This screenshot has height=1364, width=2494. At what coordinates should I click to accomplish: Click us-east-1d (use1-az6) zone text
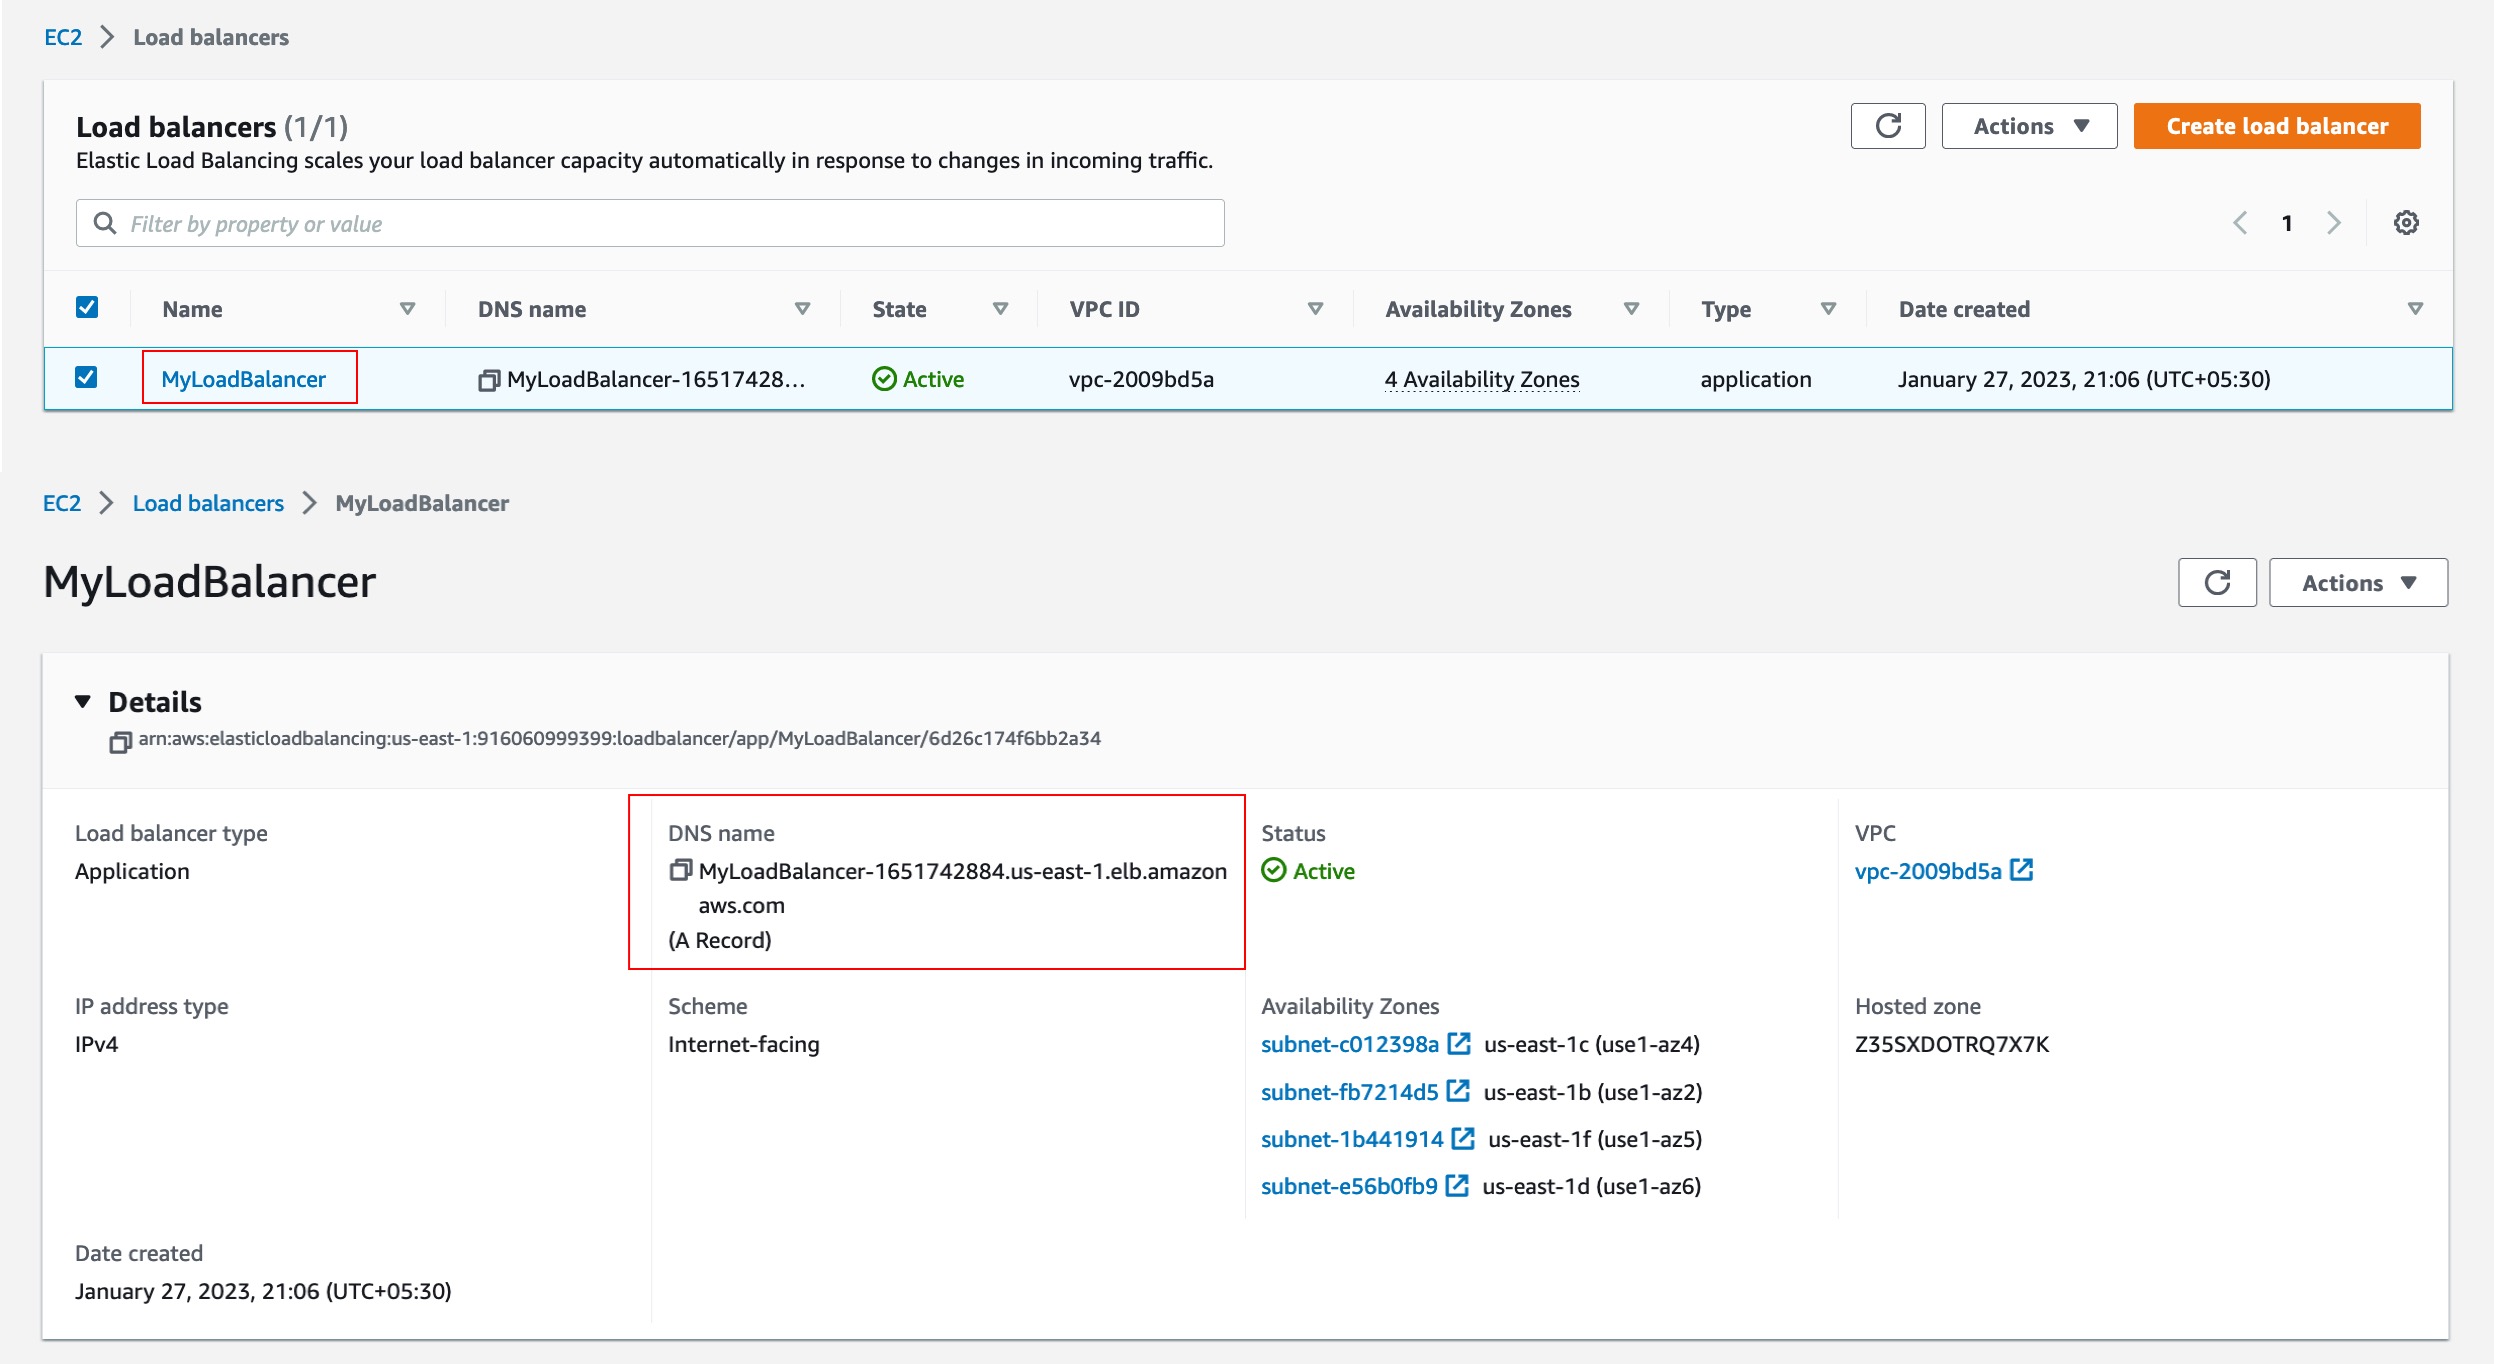tap(1592, 1186)
